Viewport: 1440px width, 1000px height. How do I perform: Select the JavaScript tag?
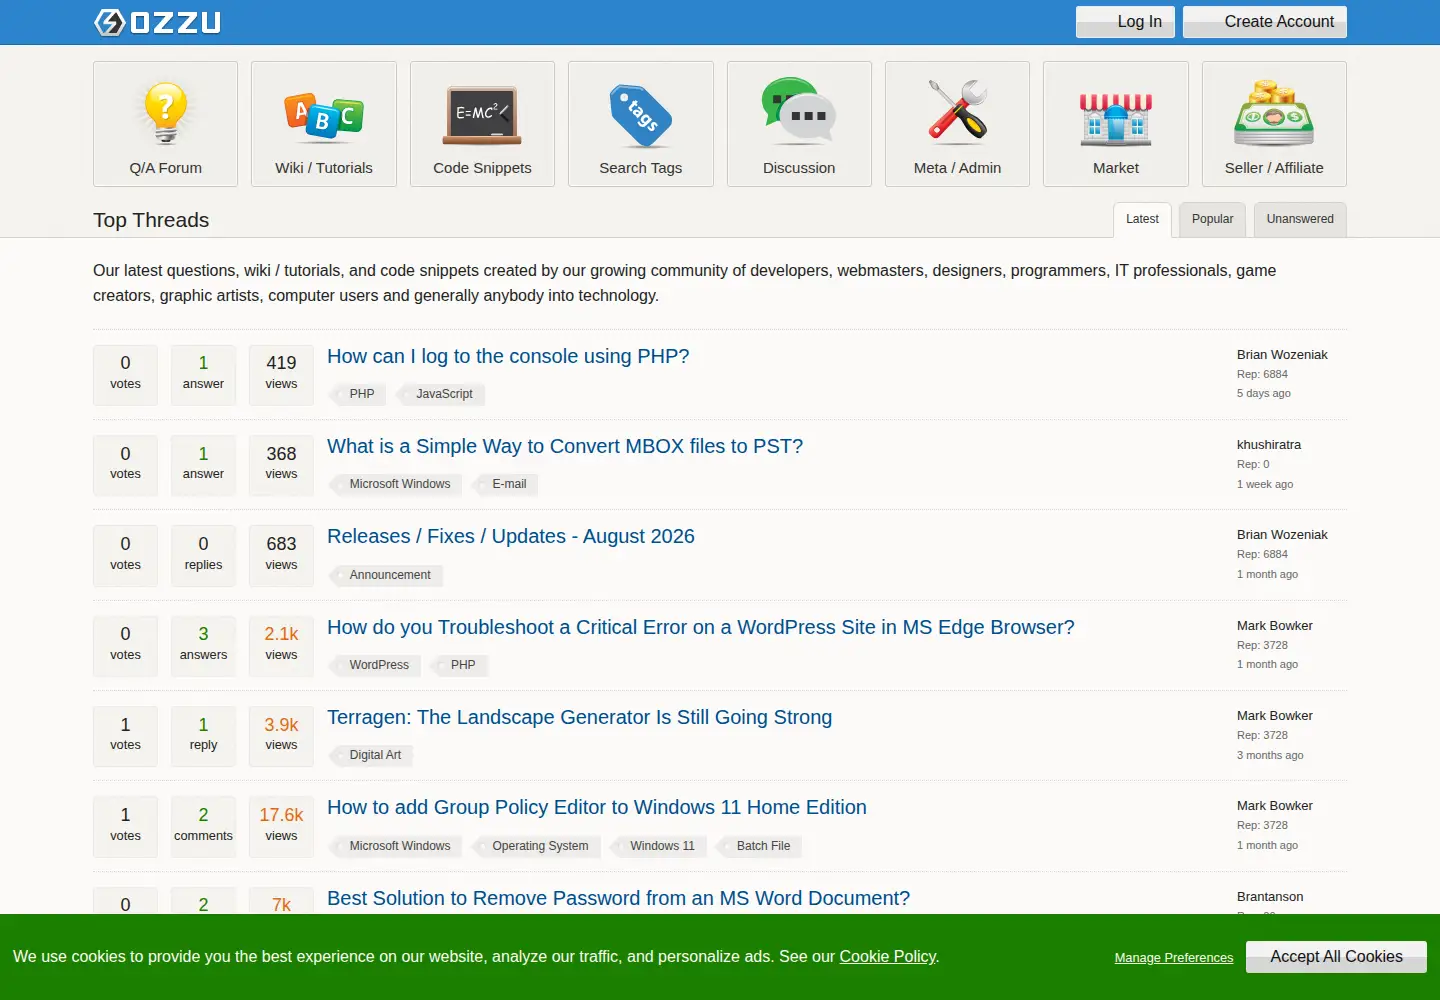point(441,394)
